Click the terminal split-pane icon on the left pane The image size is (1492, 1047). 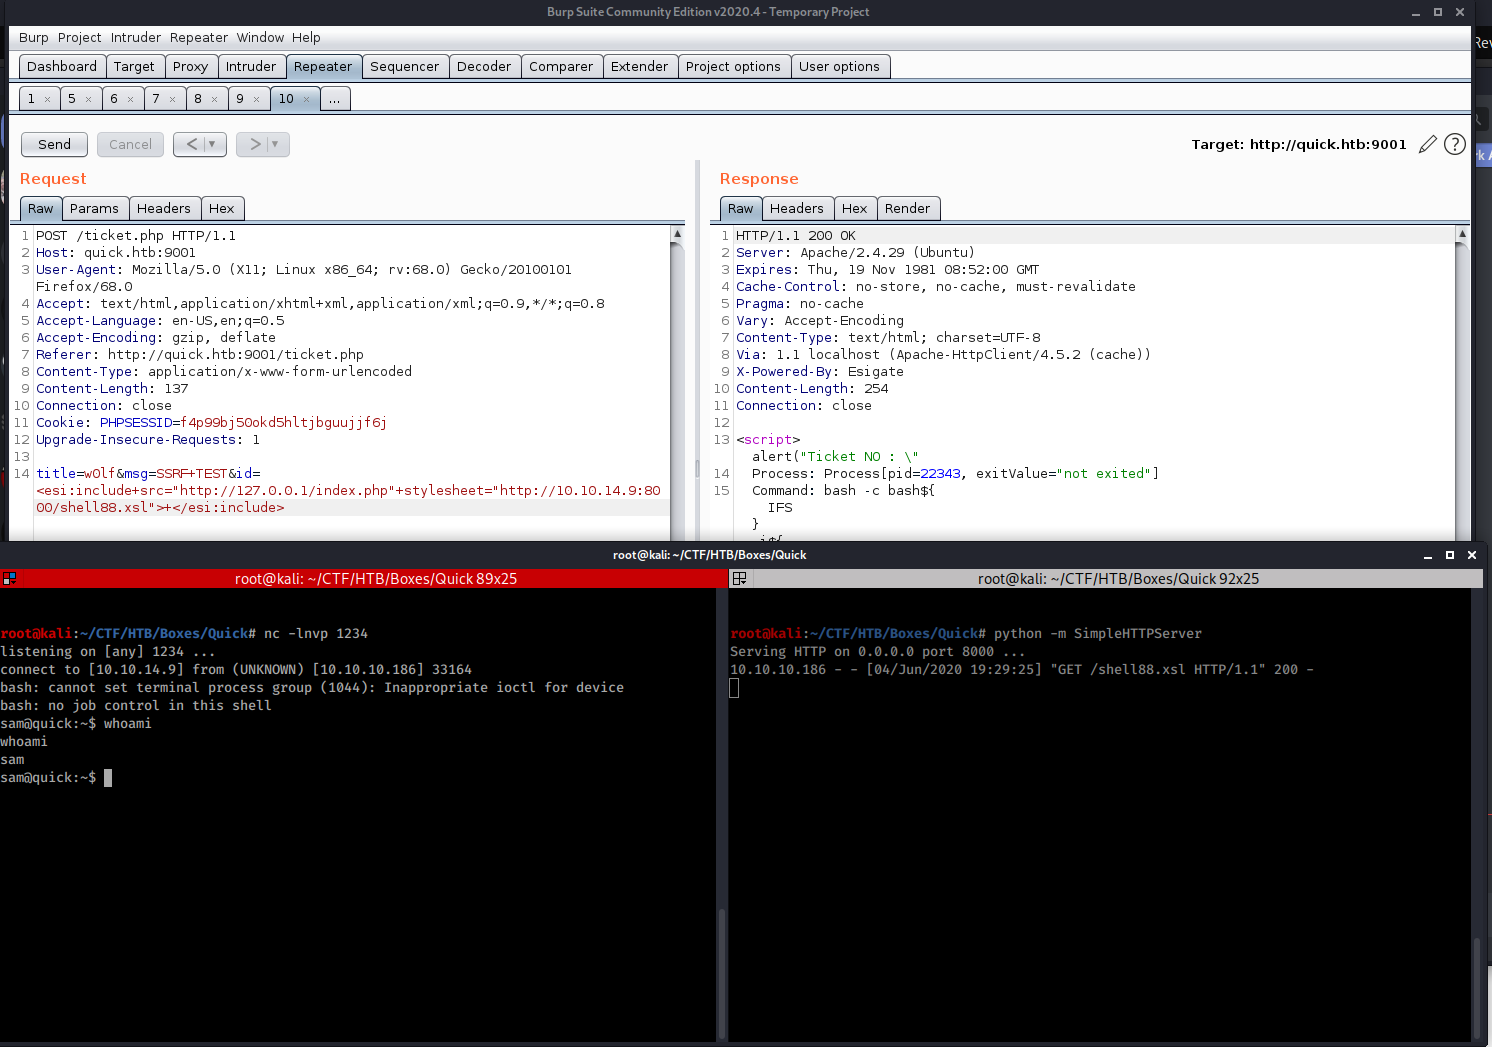click(x=9, y=578)
